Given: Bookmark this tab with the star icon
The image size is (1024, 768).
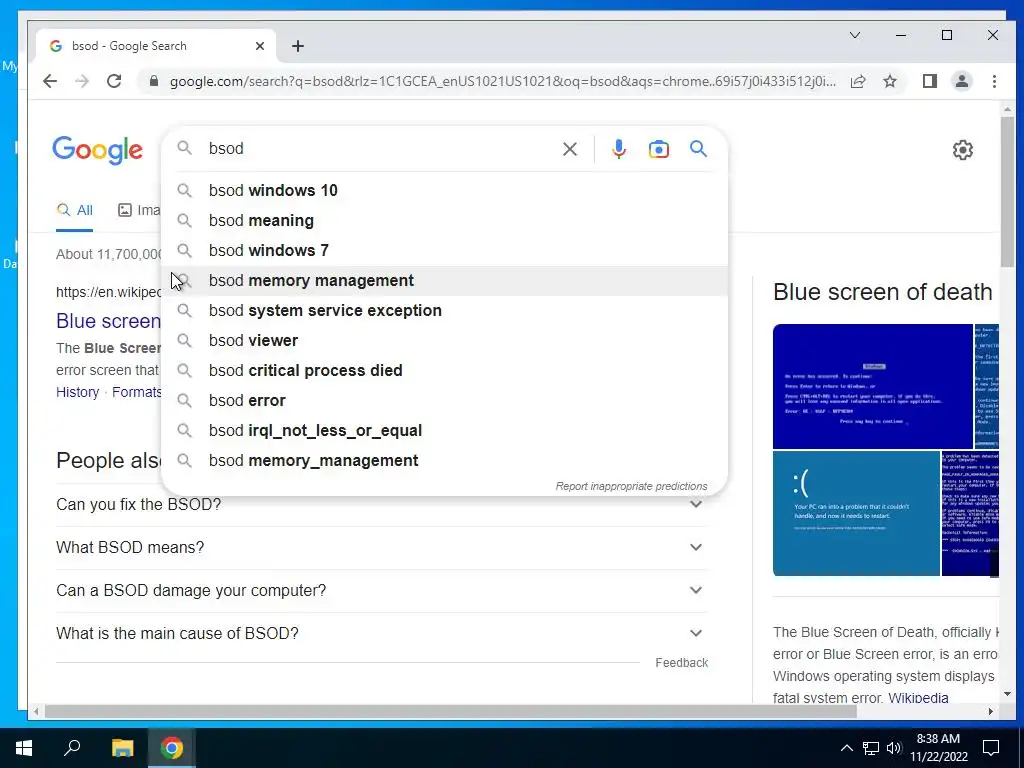Looking at the screenshot, I should click(889, 81).
